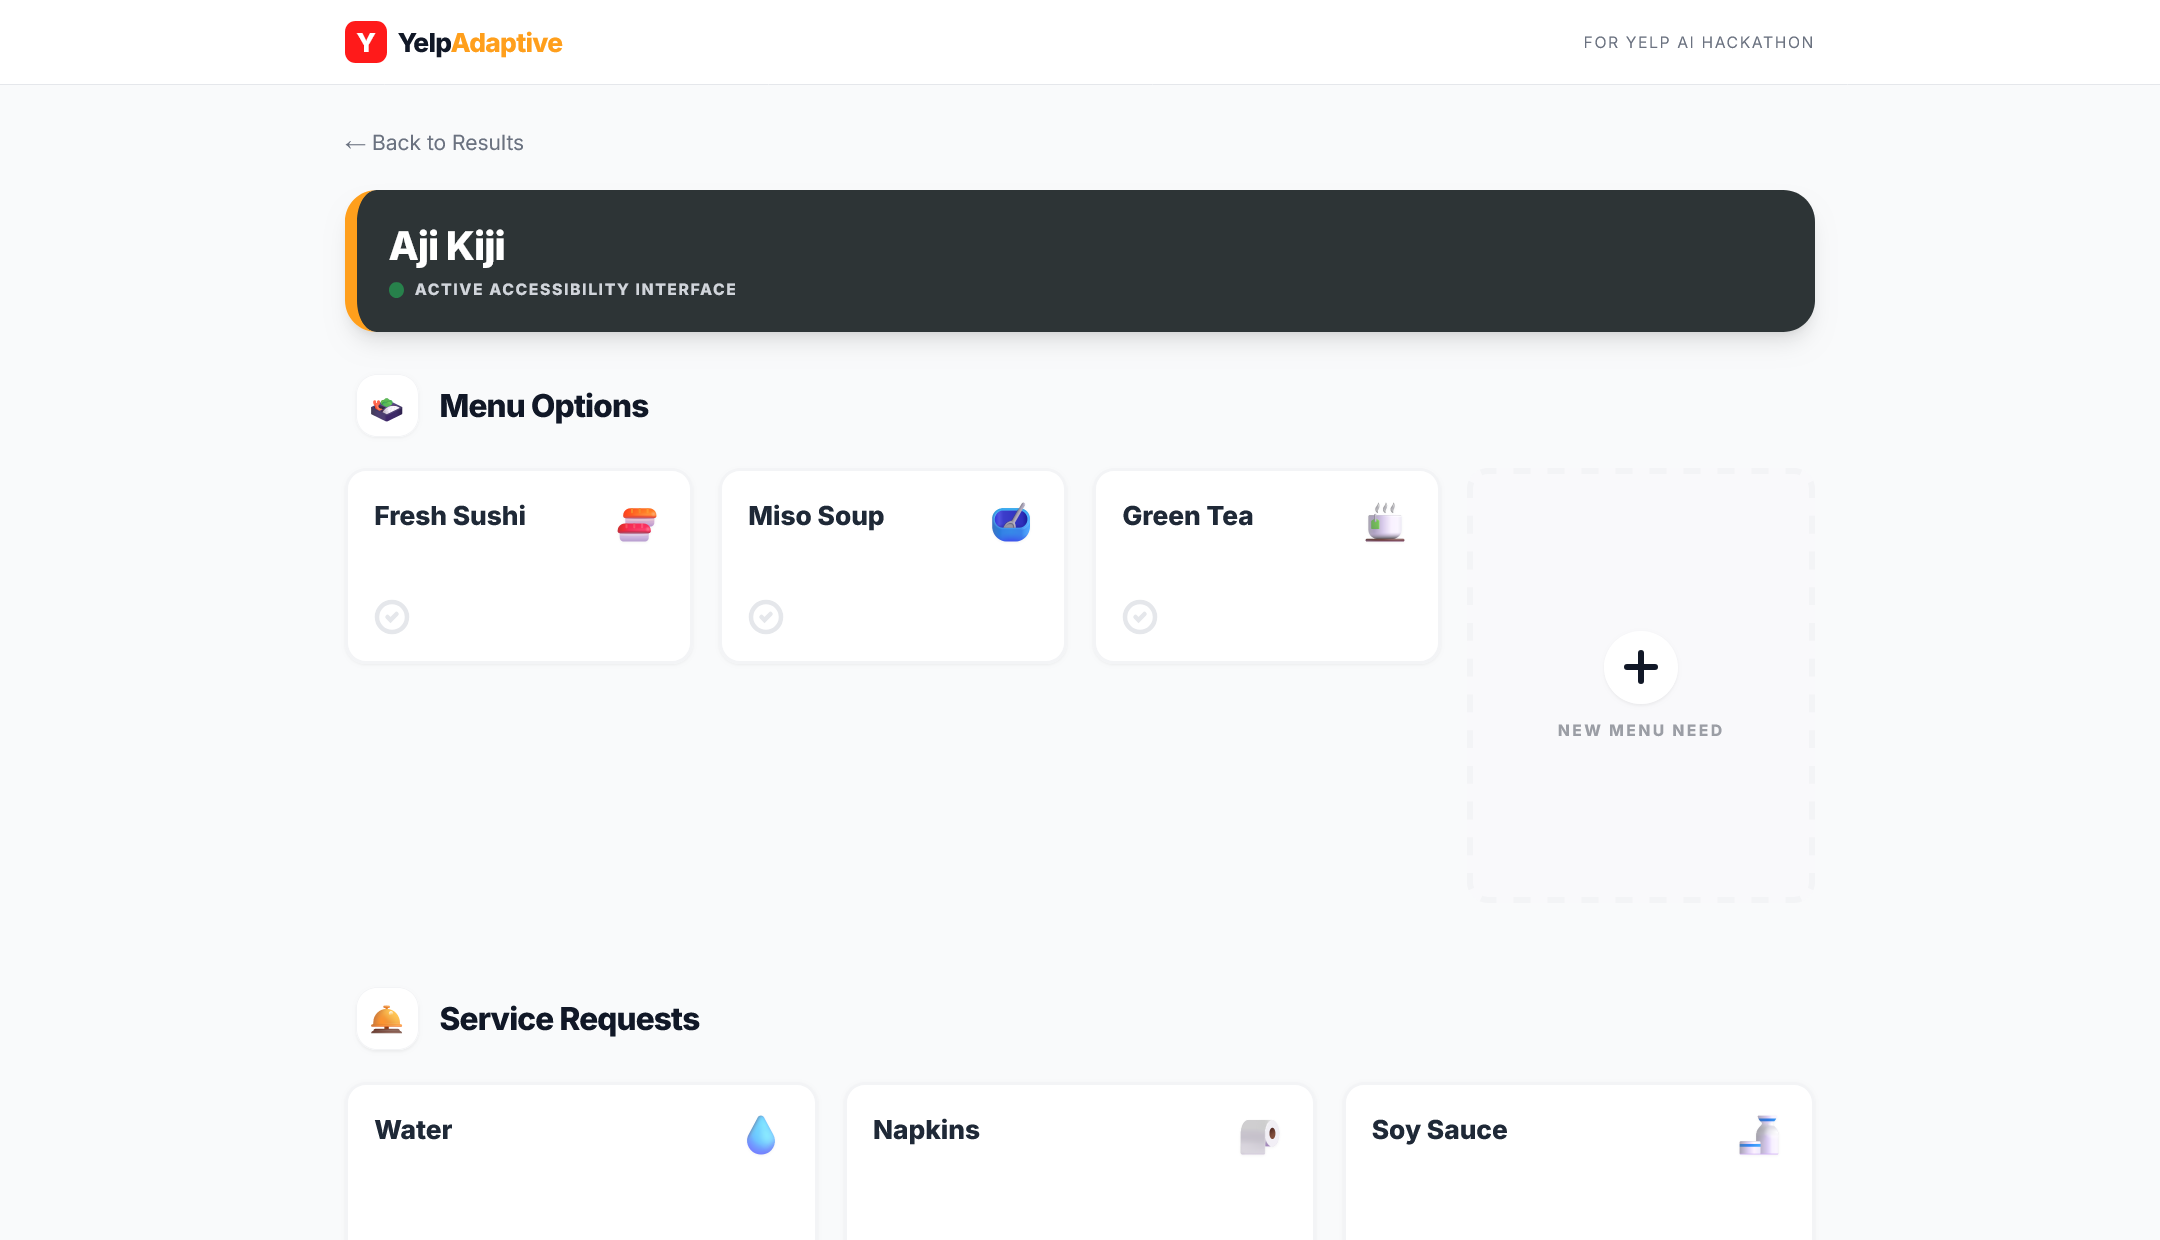This screenshot has height=1240, width=2160.
Task: Toggle the Fresh Sushi check circle
Action: [x=392, y=617]
